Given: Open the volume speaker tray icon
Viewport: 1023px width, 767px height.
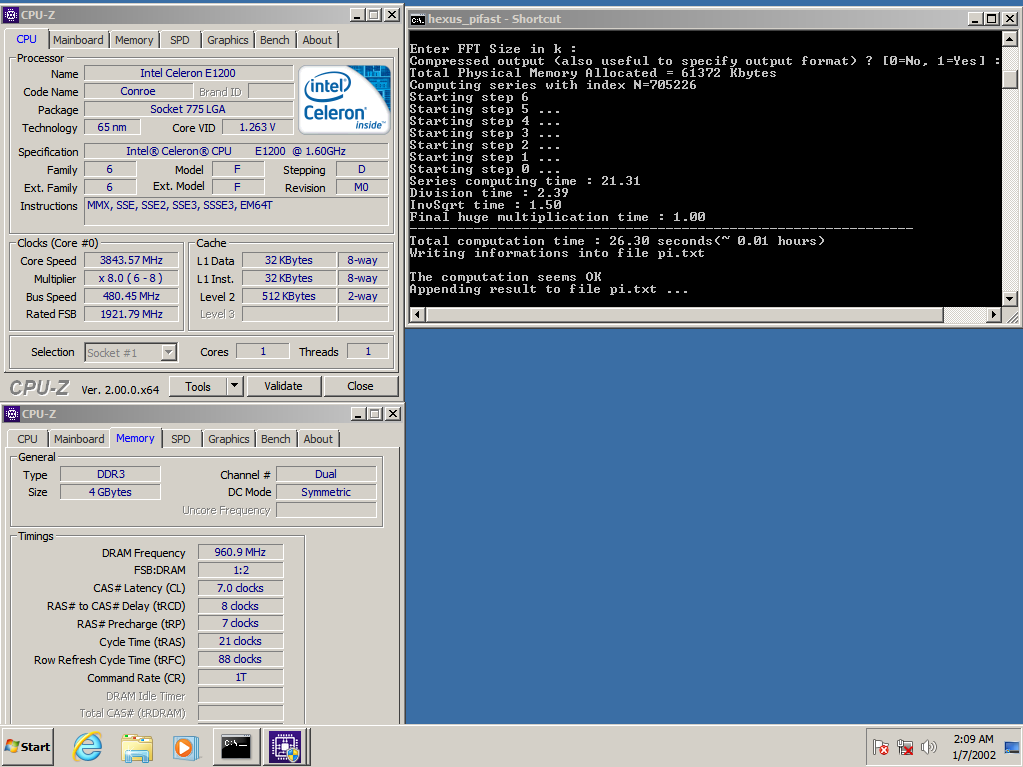Looking at the screenshot, I should (x=928, y=747).
